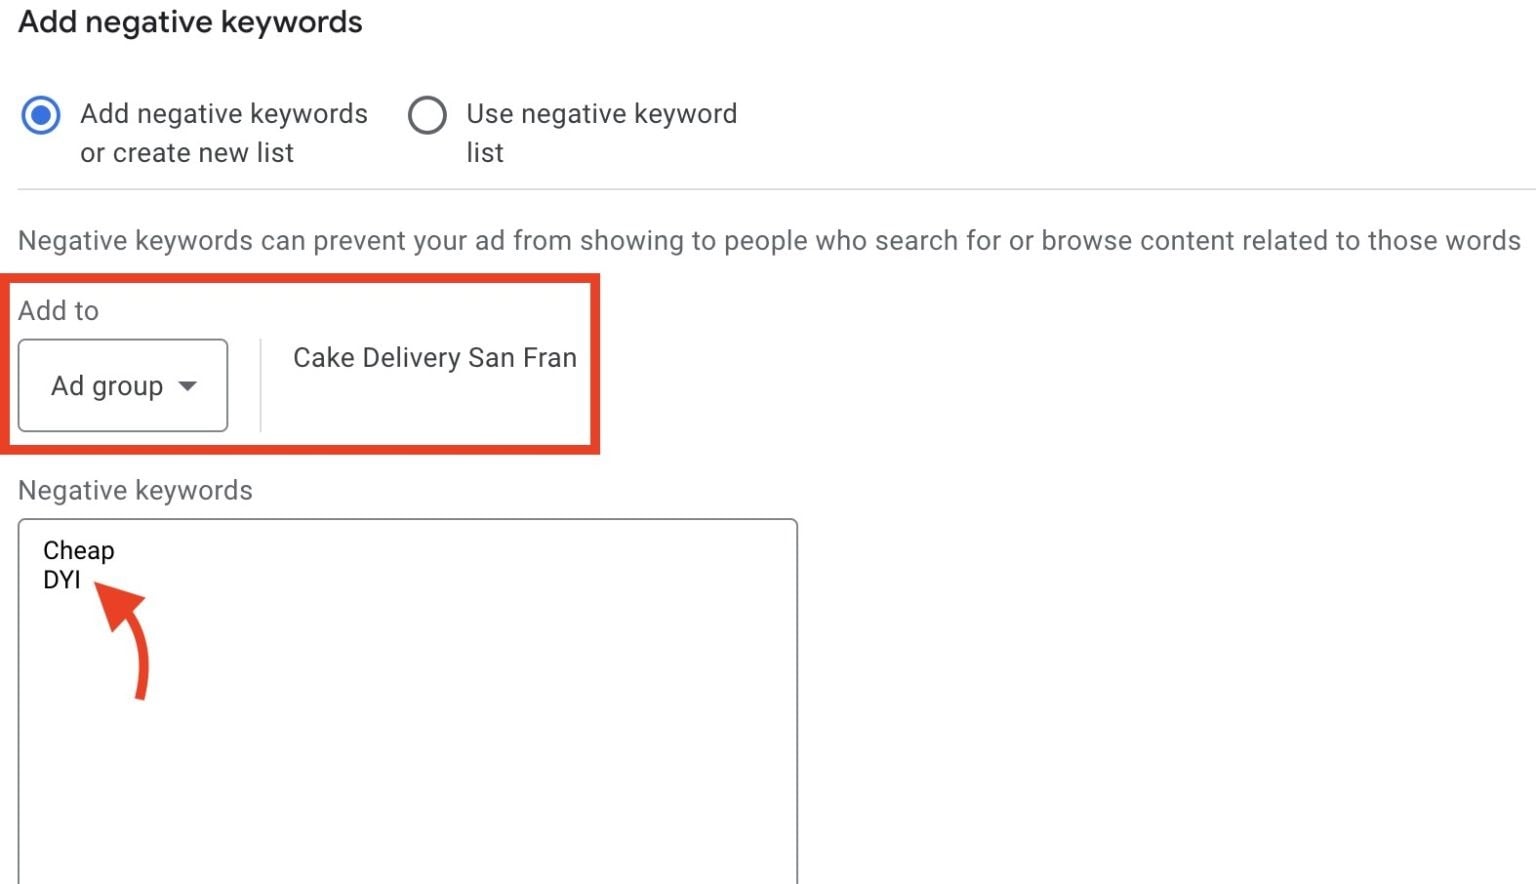Click the 'Add to' label
The height and width of the screenshot is (884, 1536).
tap(58, 311)
